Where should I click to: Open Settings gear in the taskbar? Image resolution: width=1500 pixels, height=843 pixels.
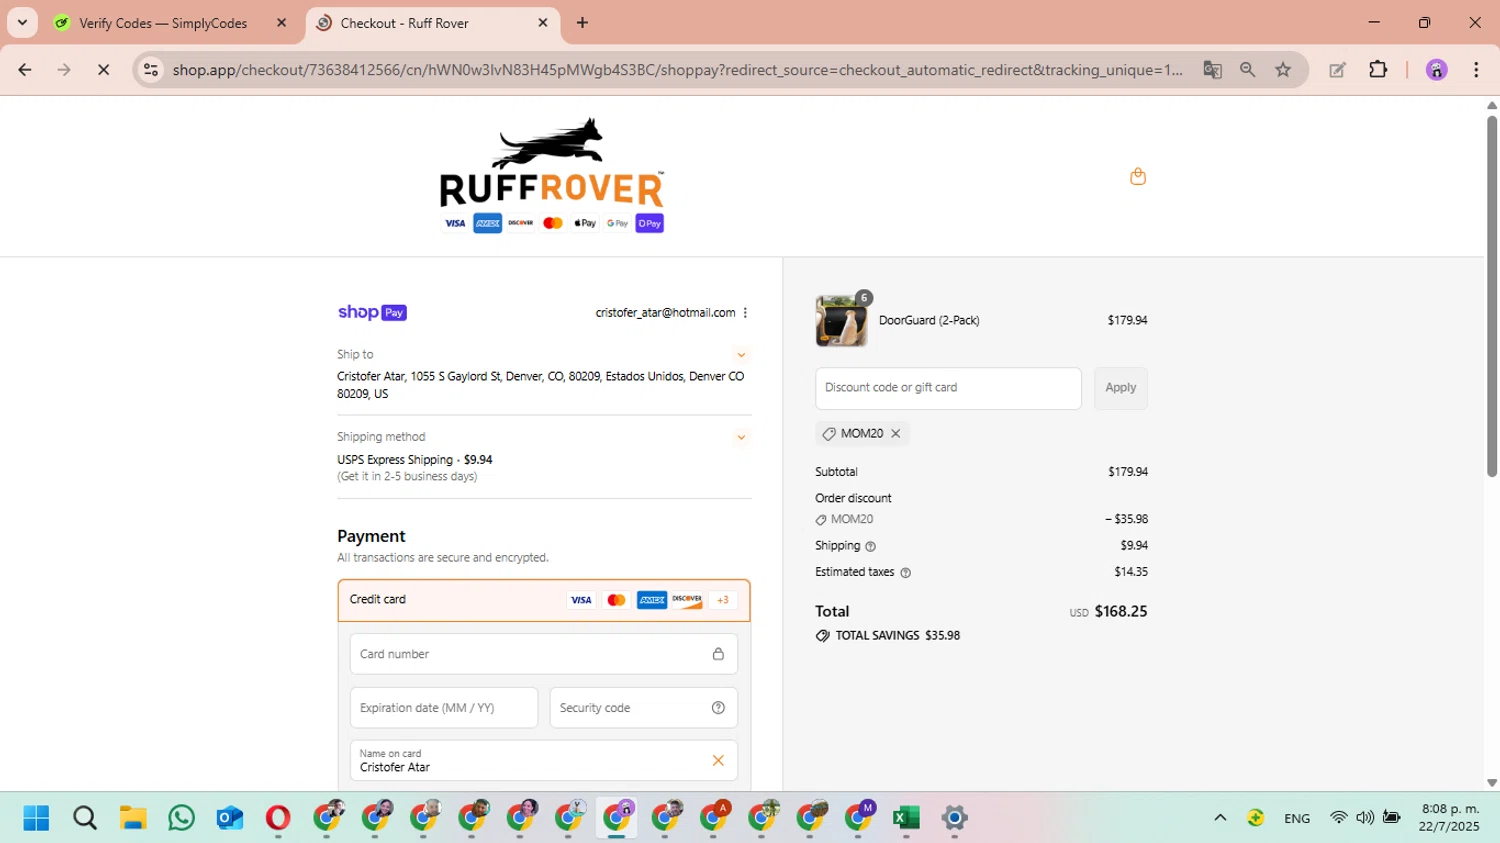coord(955,818)
